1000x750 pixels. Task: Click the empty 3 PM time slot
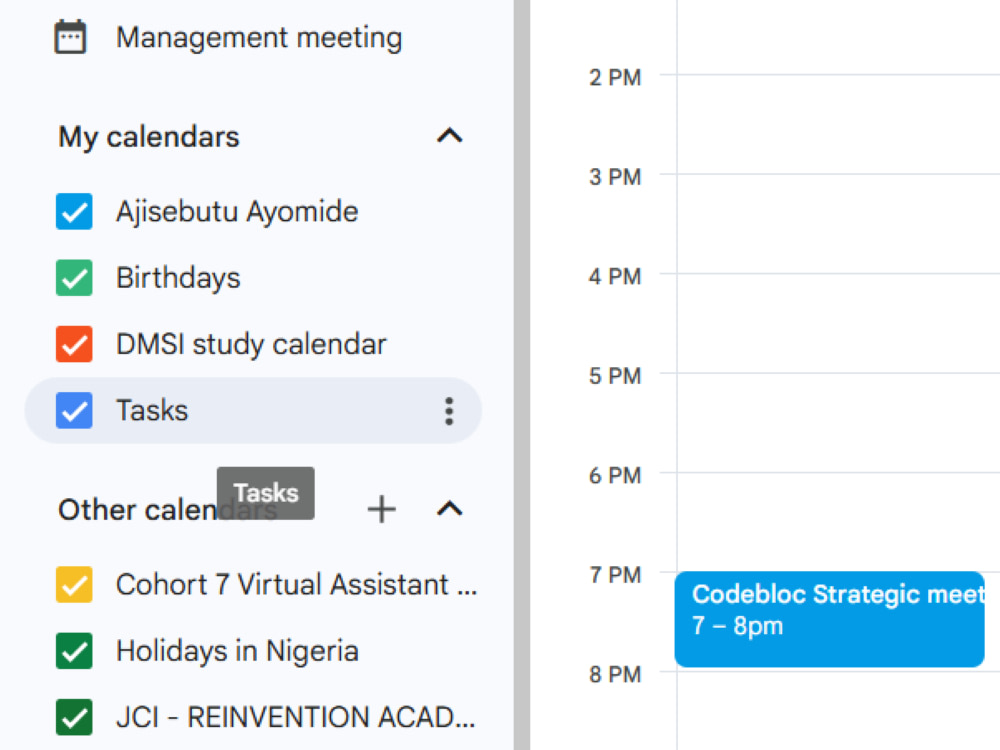(x=838, y=223)
